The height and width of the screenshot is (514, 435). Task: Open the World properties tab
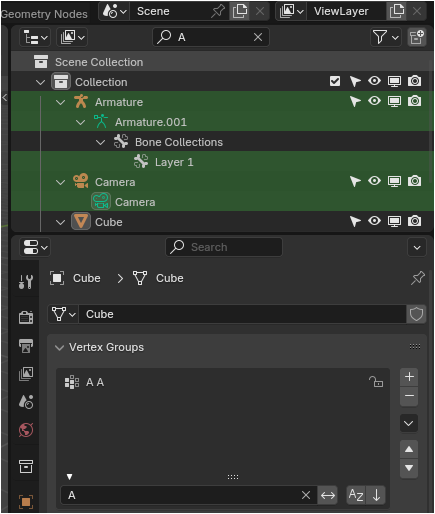(26, 430)
